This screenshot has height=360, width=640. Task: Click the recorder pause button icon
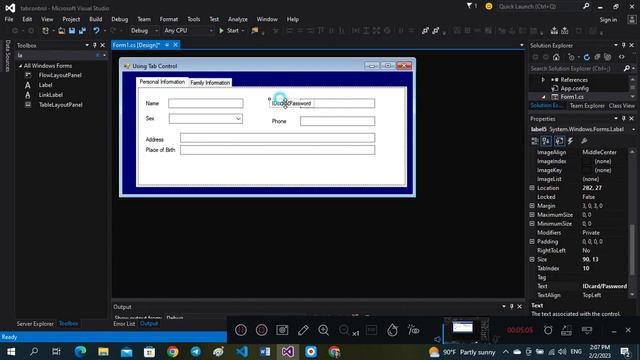[x=241, y=330]
